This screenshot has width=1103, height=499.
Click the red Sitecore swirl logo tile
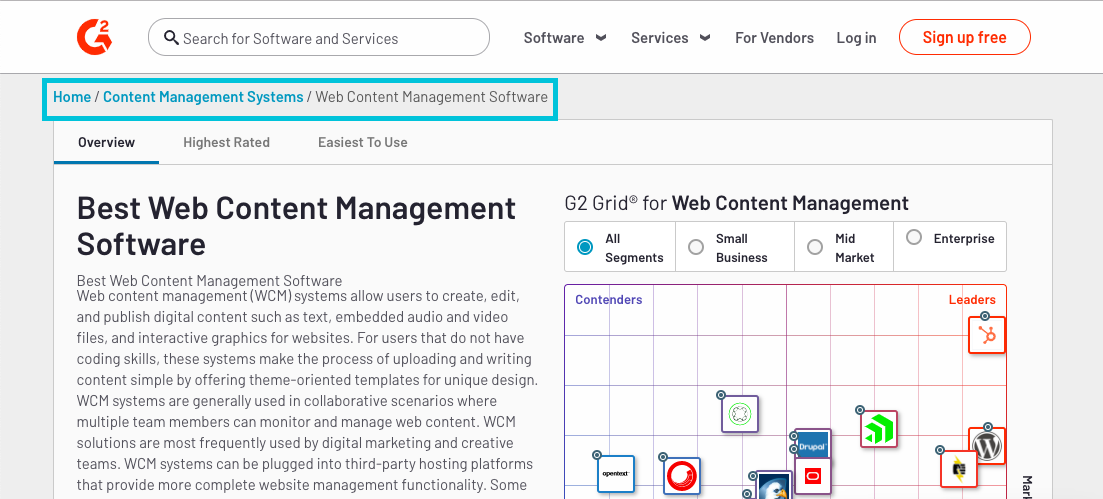(x=682, y=476)
